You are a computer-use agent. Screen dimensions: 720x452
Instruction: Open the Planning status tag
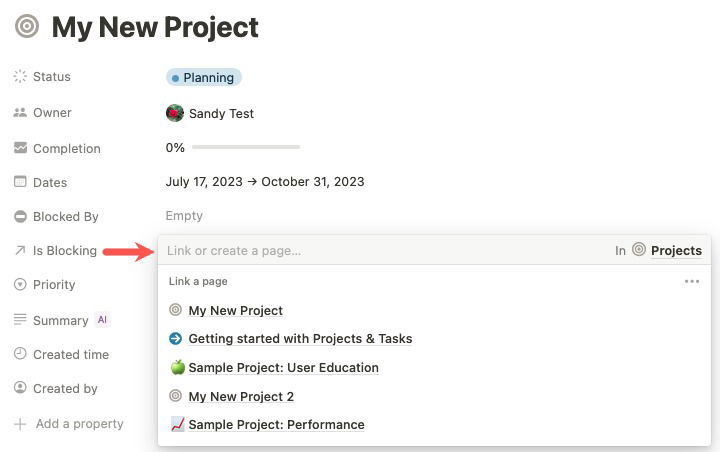[x=203, y=77]
